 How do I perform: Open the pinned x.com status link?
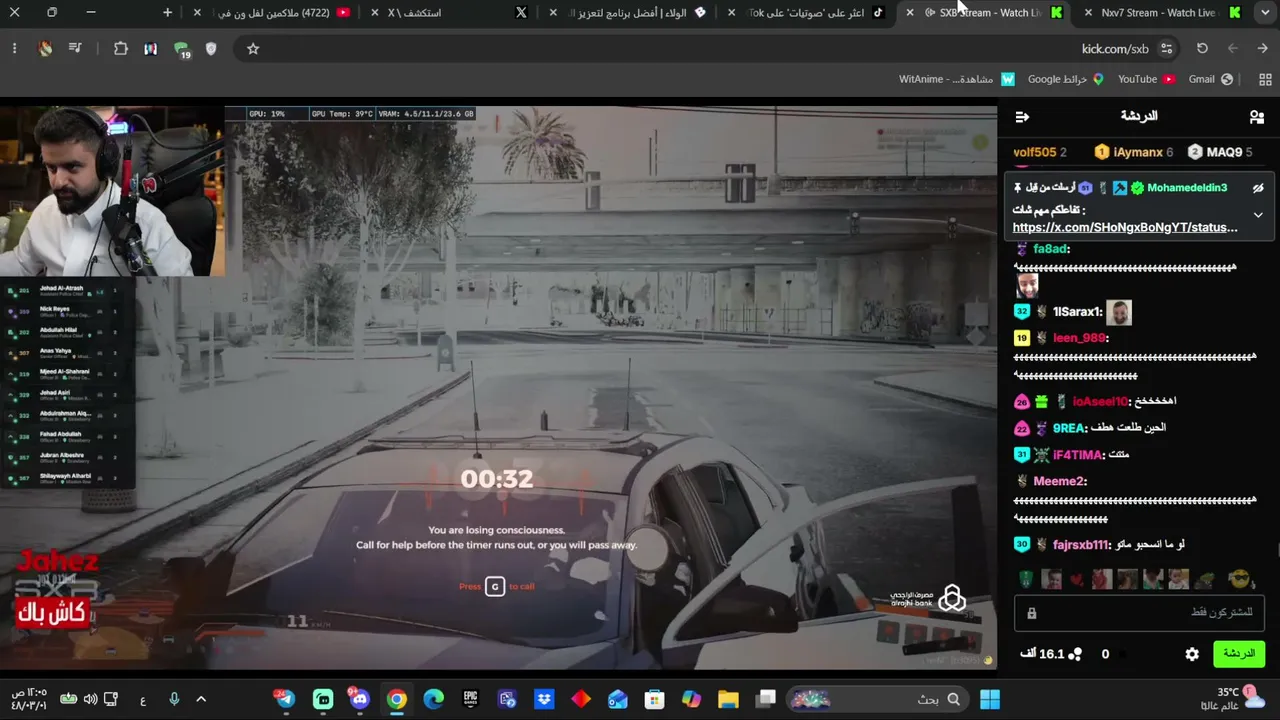tap(1125, 227)
